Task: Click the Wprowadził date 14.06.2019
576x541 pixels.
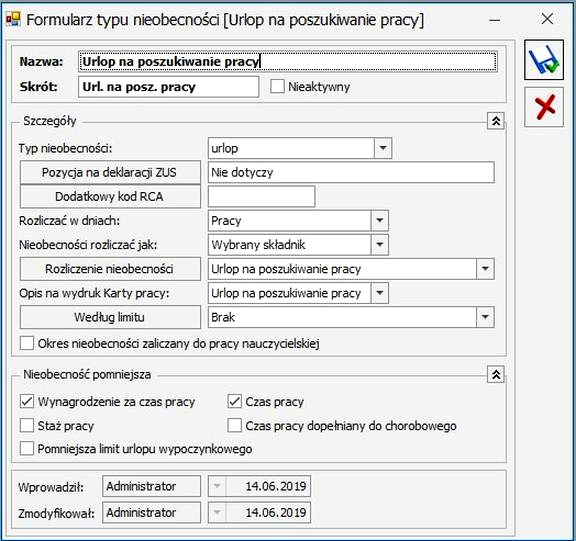Action: [276, 486]
